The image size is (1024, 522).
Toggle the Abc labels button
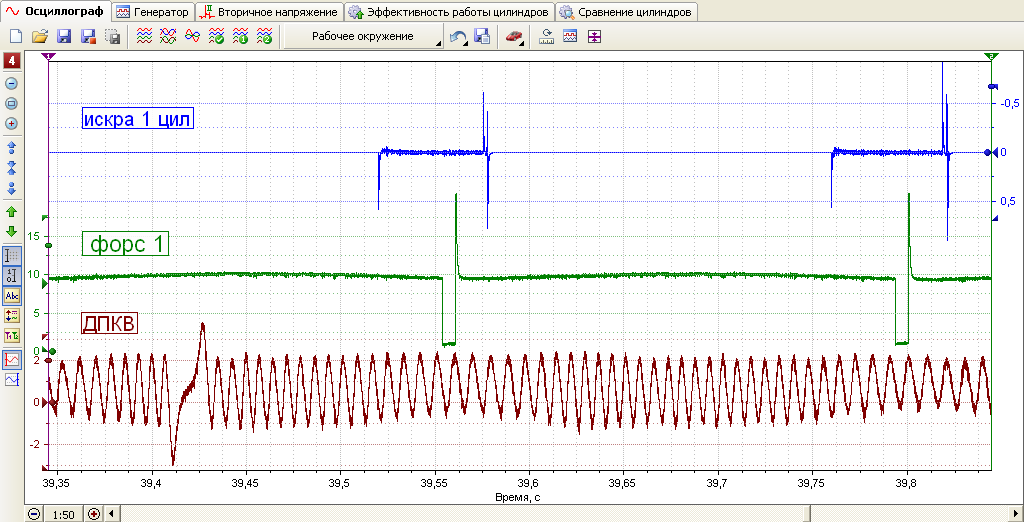tap(12, 296)
